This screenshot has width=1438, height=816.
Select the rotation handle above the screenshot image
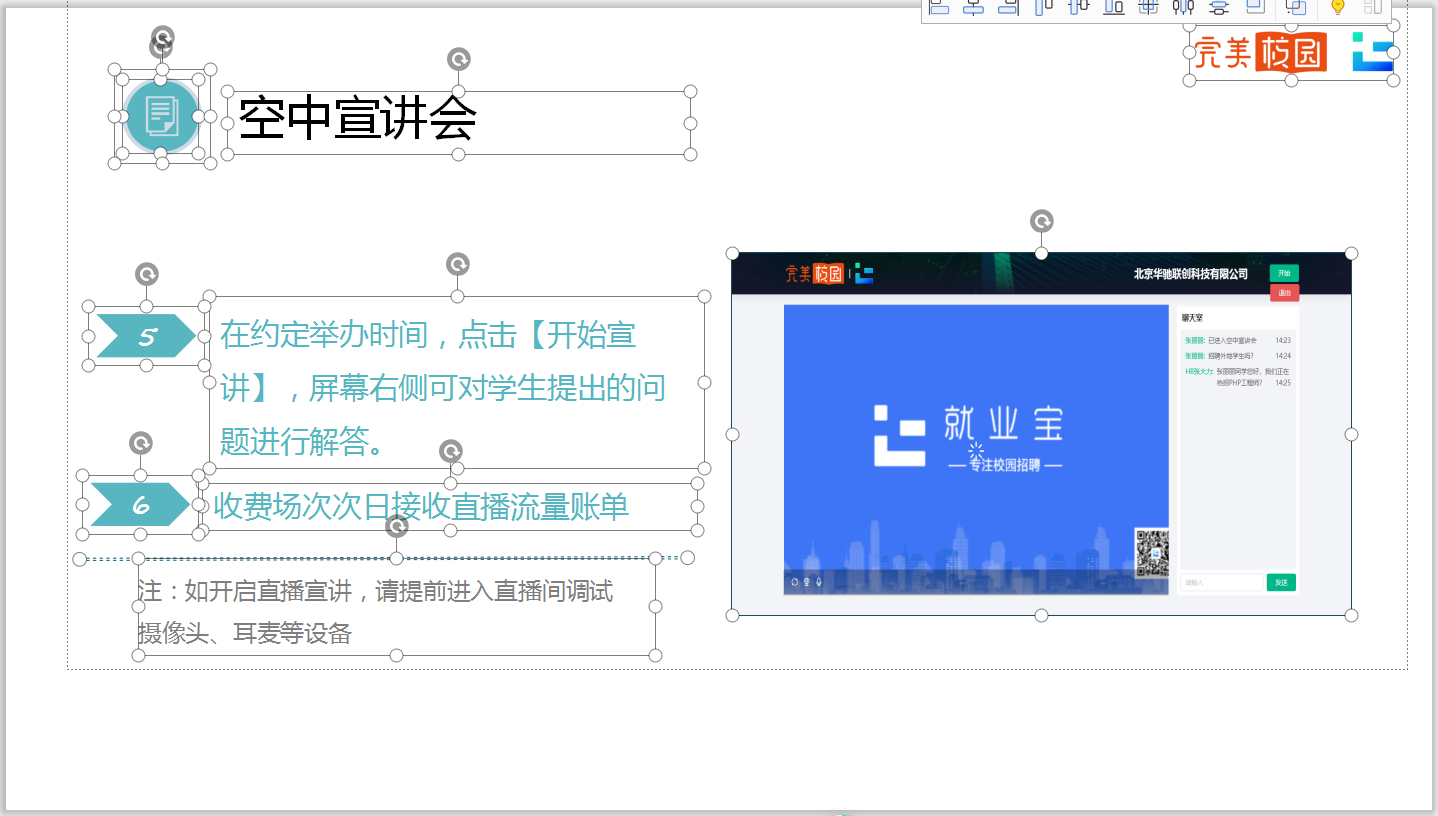pyautogui.click(x=1041, y=221)
